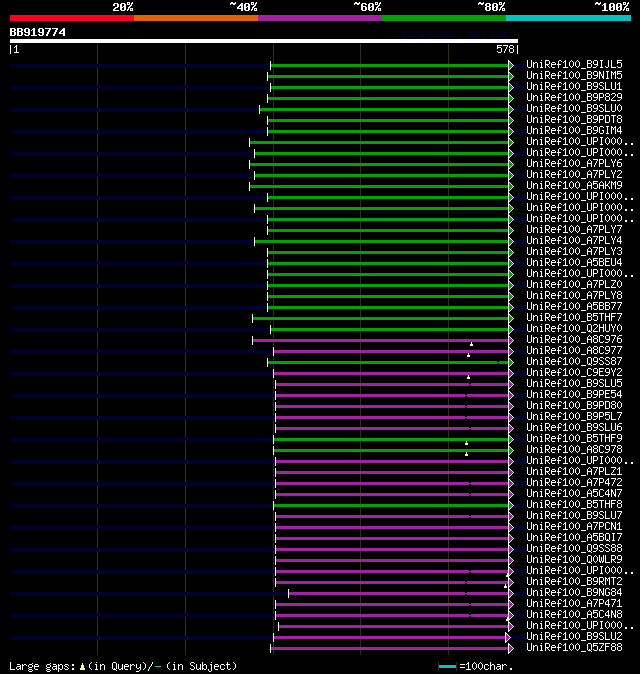The height and width of the screenshot is (674, 640).
Task: Select the UniRef100_B9NIM5 hit label
Action: (574, 76)
